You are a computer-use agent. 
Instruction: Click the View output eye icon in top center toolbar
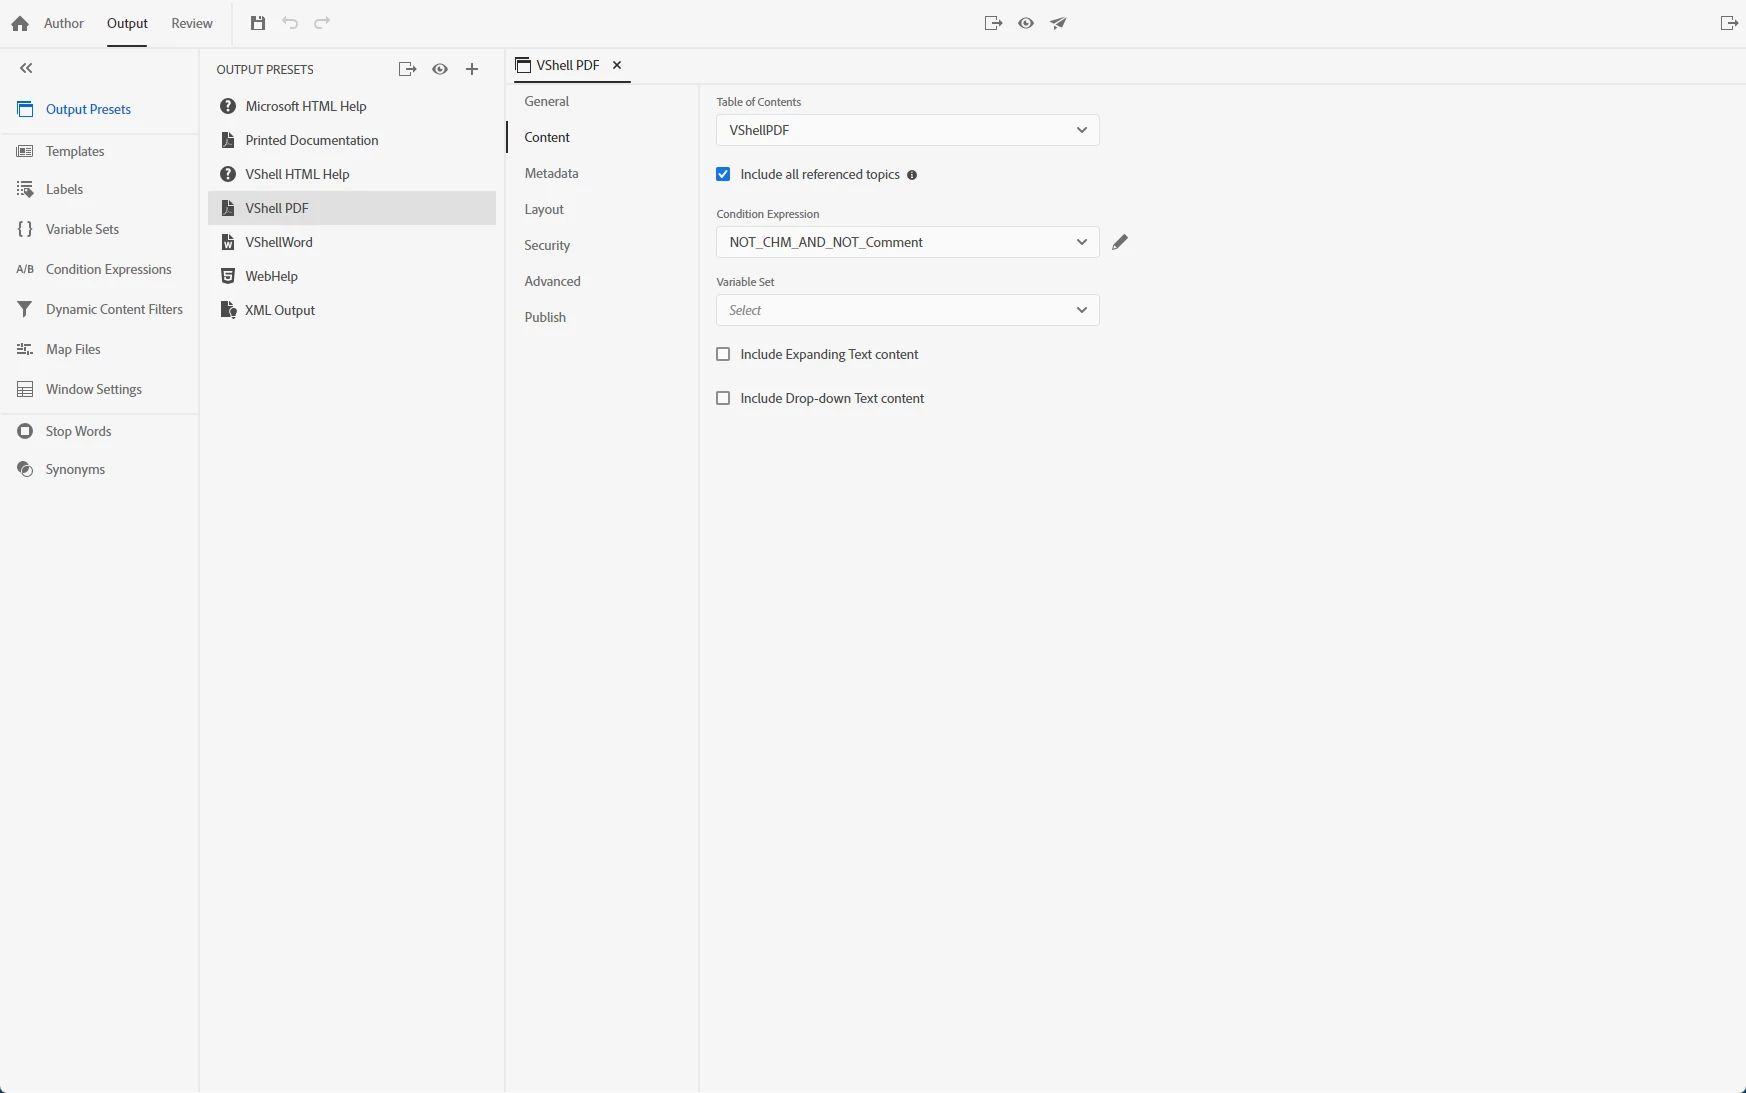point(1026,23)
